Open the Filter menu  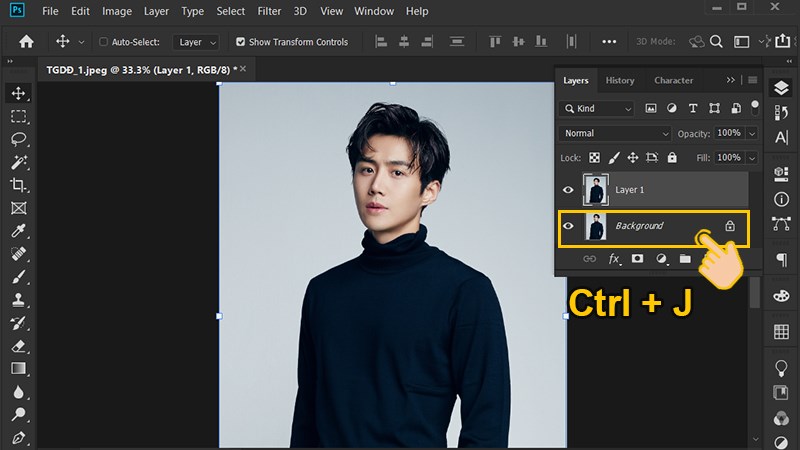click(269, 11)
